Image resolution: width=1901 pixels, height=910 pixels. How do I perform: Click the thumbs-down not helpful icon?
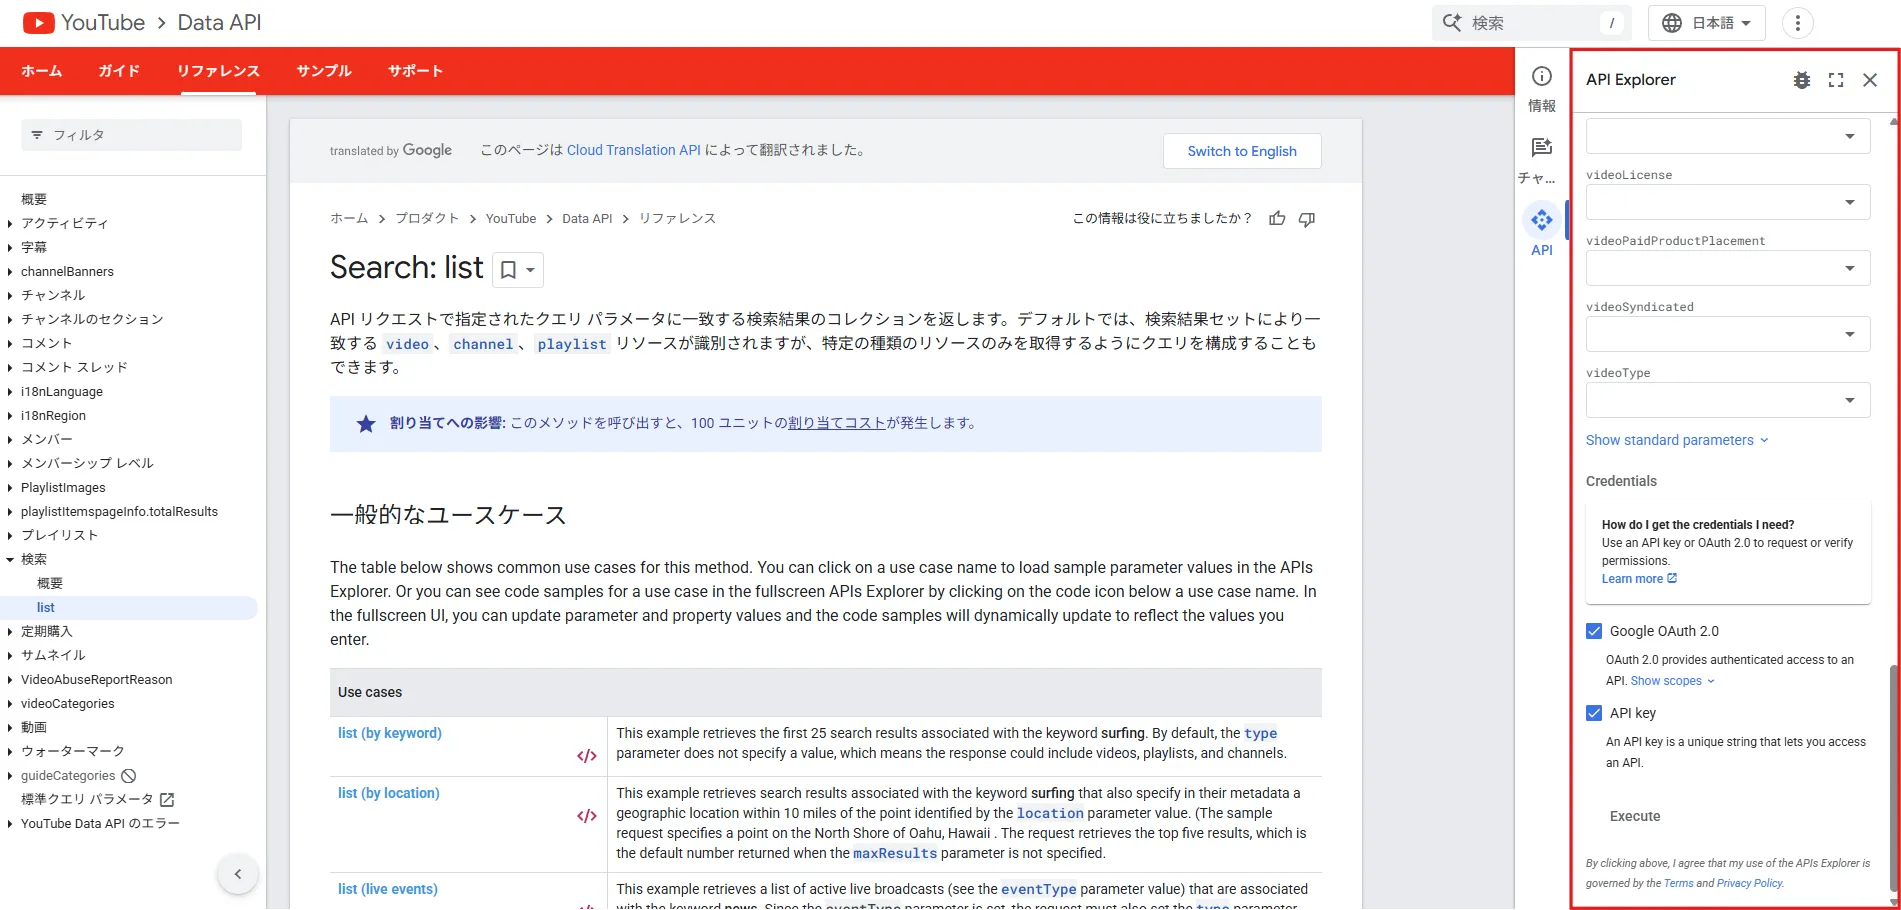tap(1306, 218)
